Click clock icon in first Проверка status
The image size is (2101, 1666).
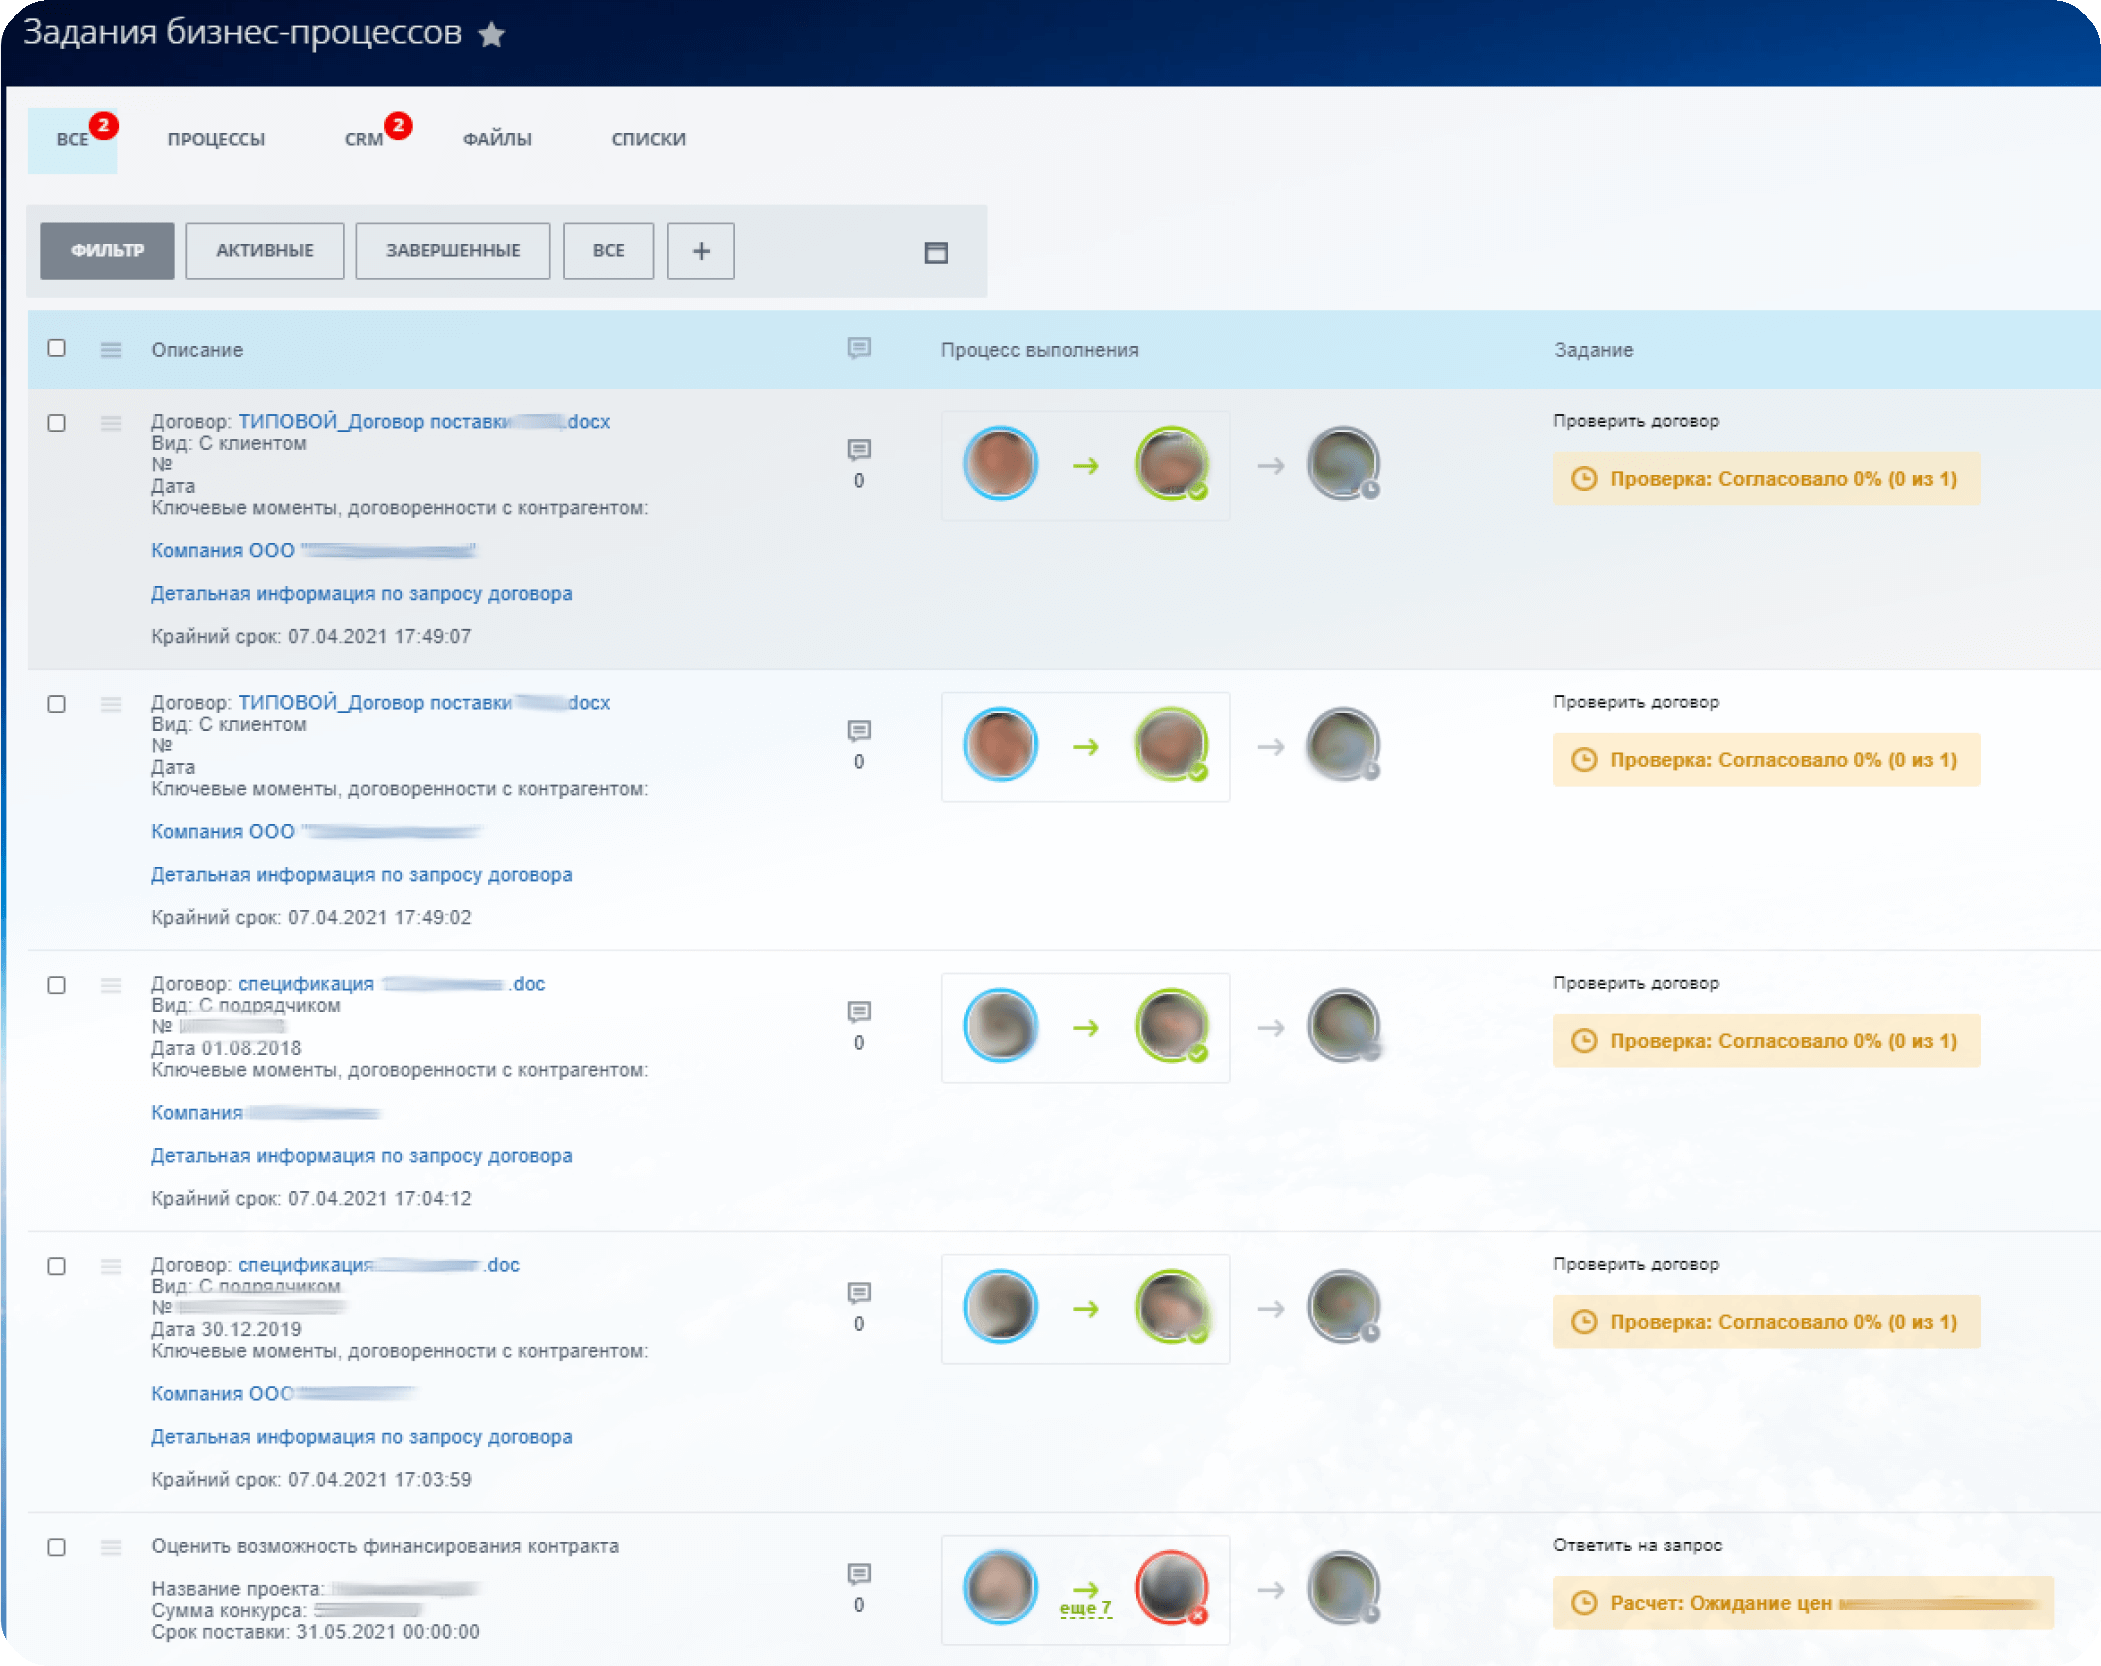pyautogui.click(x=1583, y=479)
